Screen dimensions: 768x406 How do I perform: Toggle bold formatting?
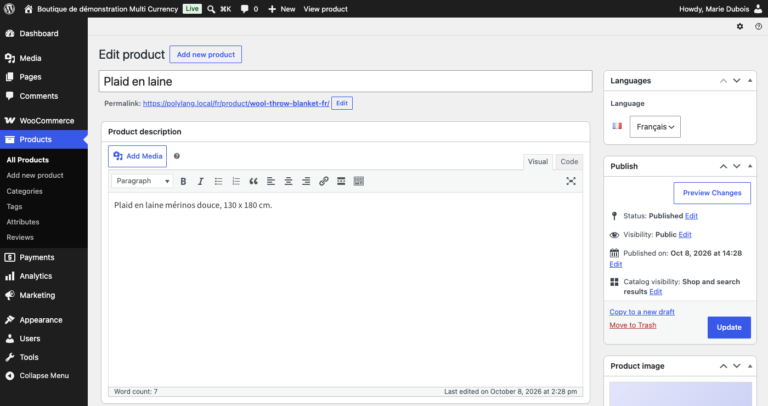(x=183, y=181)
